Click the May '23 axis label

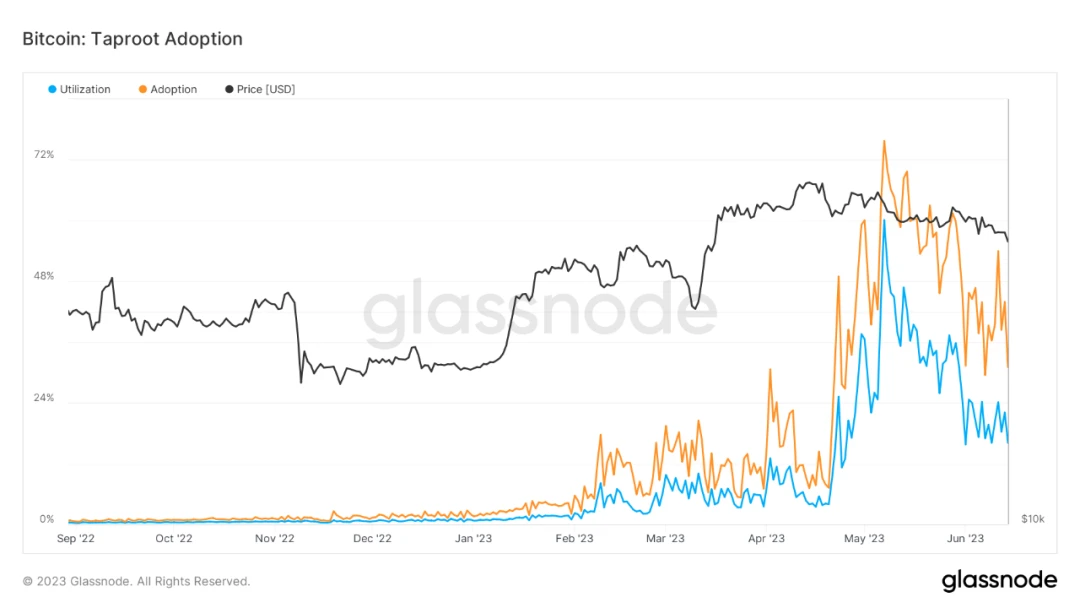click(864, 538)
